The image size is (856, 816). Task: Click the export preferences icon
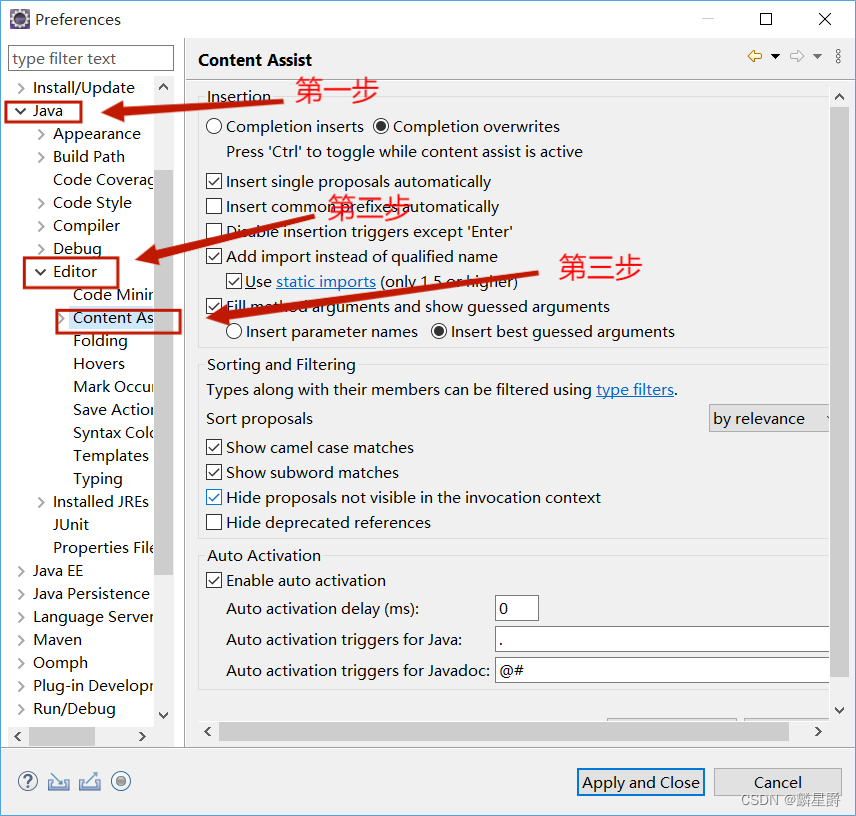(x=90, y=781)
